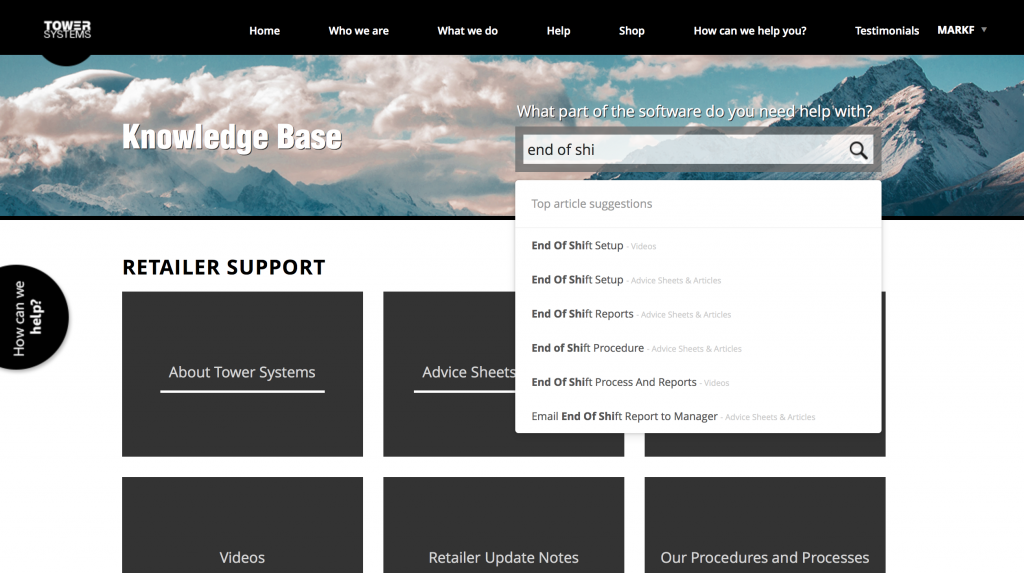Open the Home menu item

coord(264,31)
